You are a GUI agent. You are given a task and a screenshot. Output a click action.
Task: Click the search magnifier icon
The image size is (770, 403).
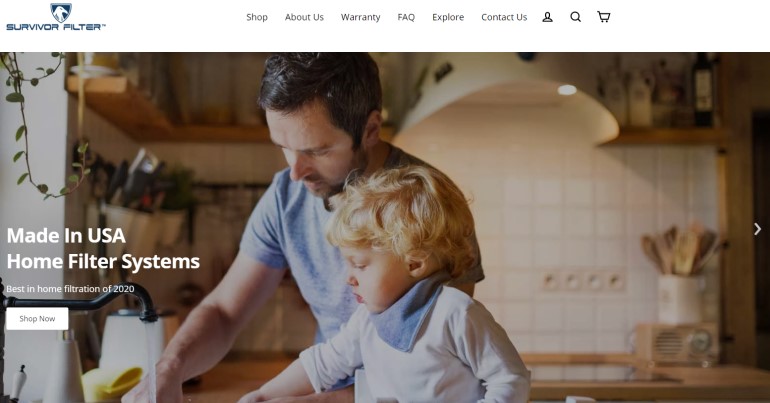tap(576, 17)
